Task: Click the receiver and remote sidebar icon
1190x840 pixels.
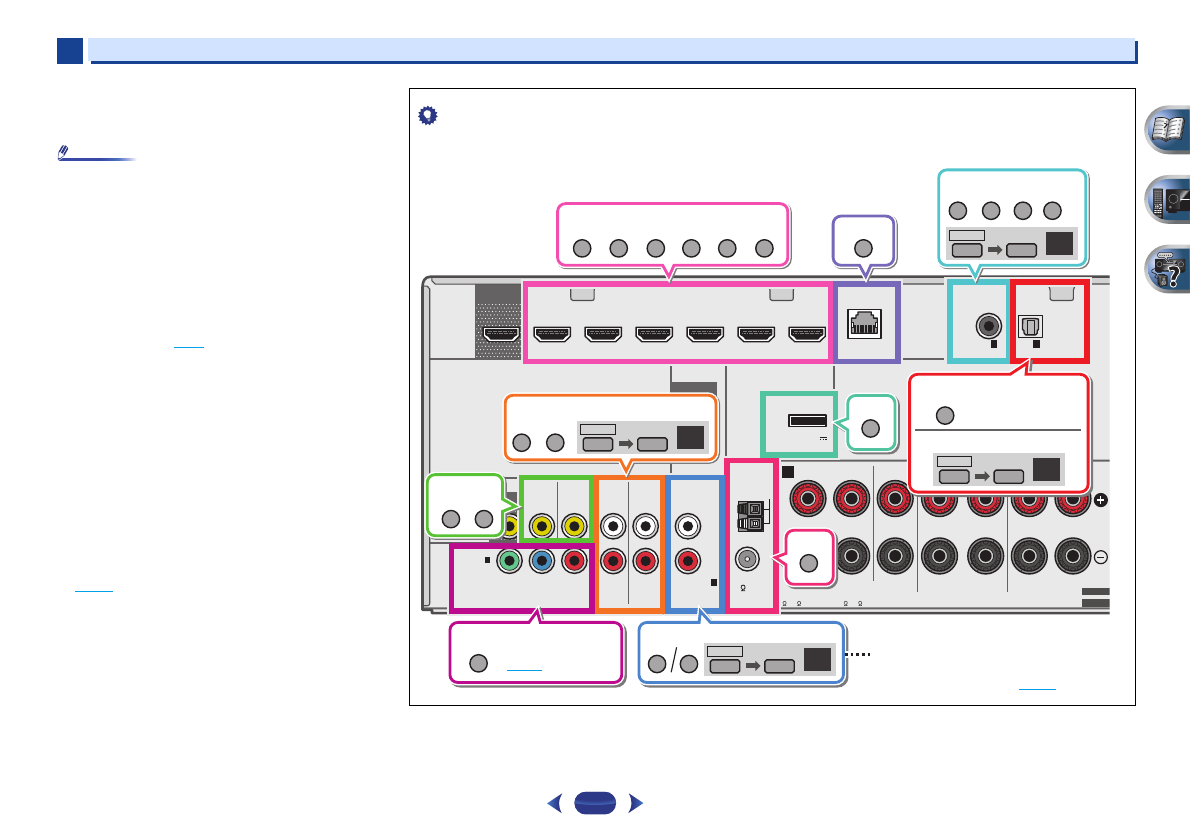Action: (1165, 198)
